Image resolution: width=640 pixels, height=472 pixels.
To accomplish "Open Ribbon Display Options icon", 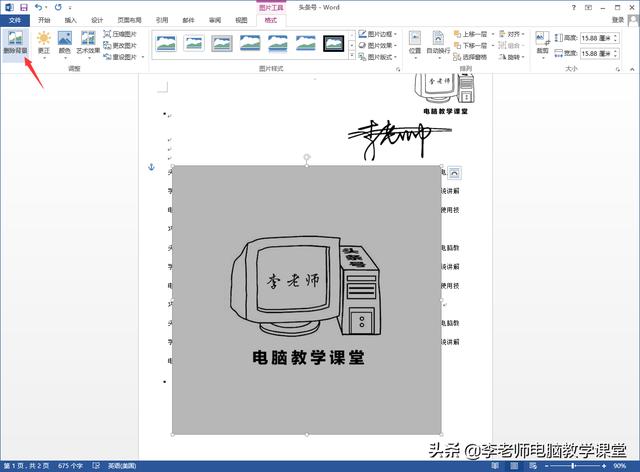I will point(588,7).
